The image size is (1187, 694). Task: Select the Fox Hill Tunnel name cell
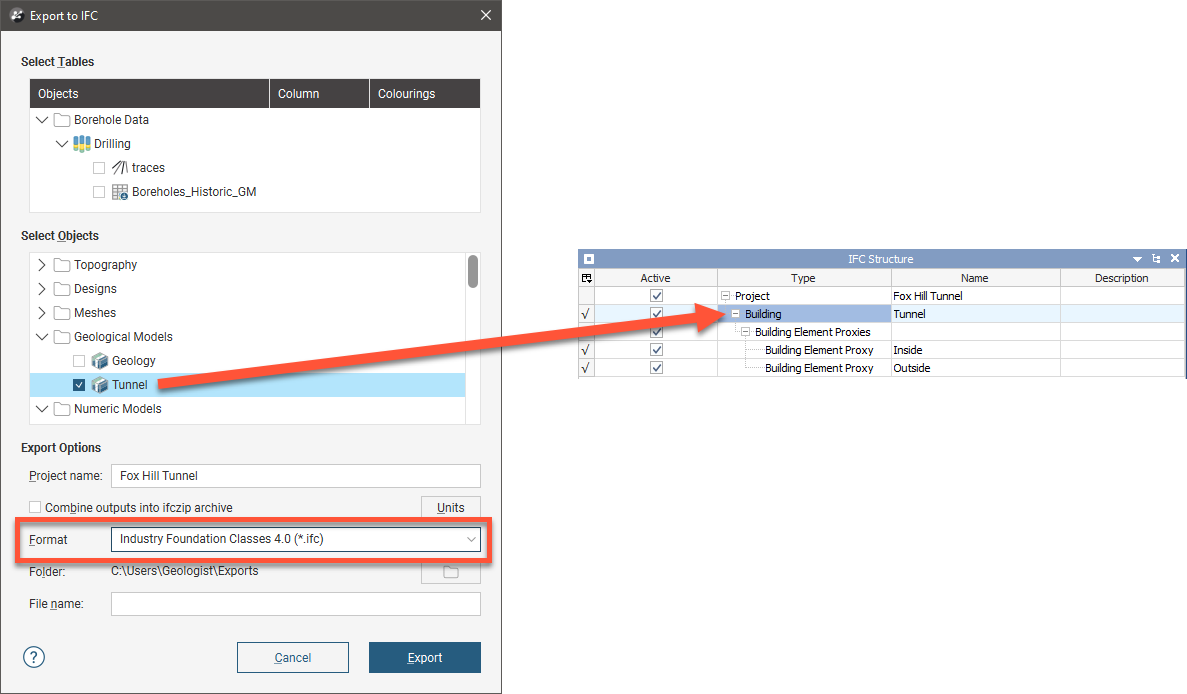[975, 296]
